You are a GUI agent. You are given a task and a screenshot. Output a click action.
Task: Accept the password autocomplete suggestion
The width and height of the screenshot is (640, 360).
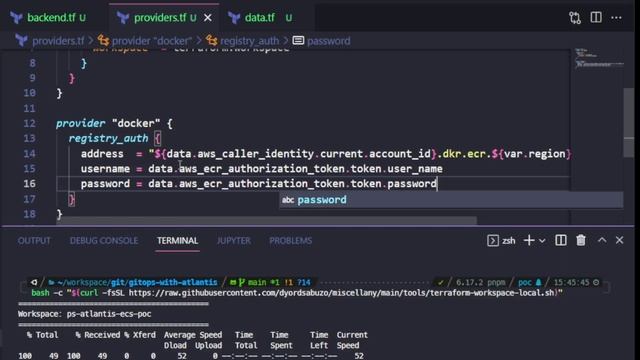click(x=451, y=200)
